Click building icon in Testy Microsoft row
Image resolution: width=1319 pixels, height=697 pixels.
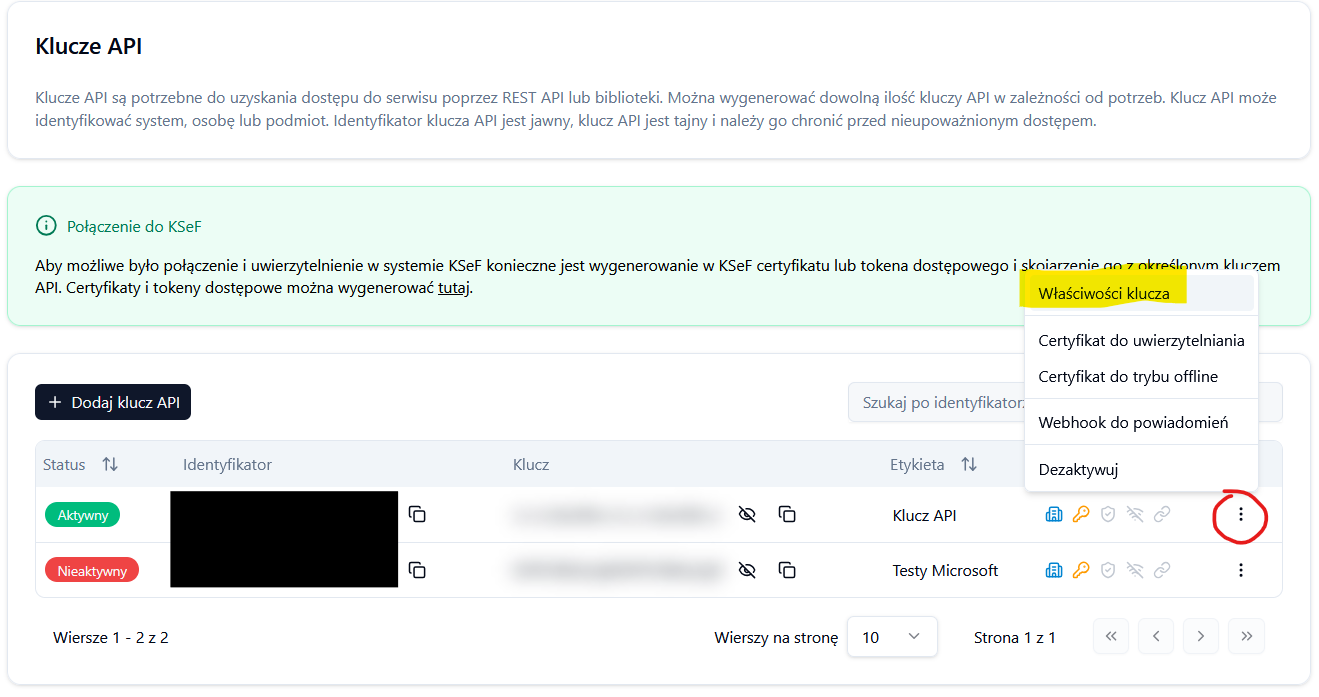point(1053,570)
